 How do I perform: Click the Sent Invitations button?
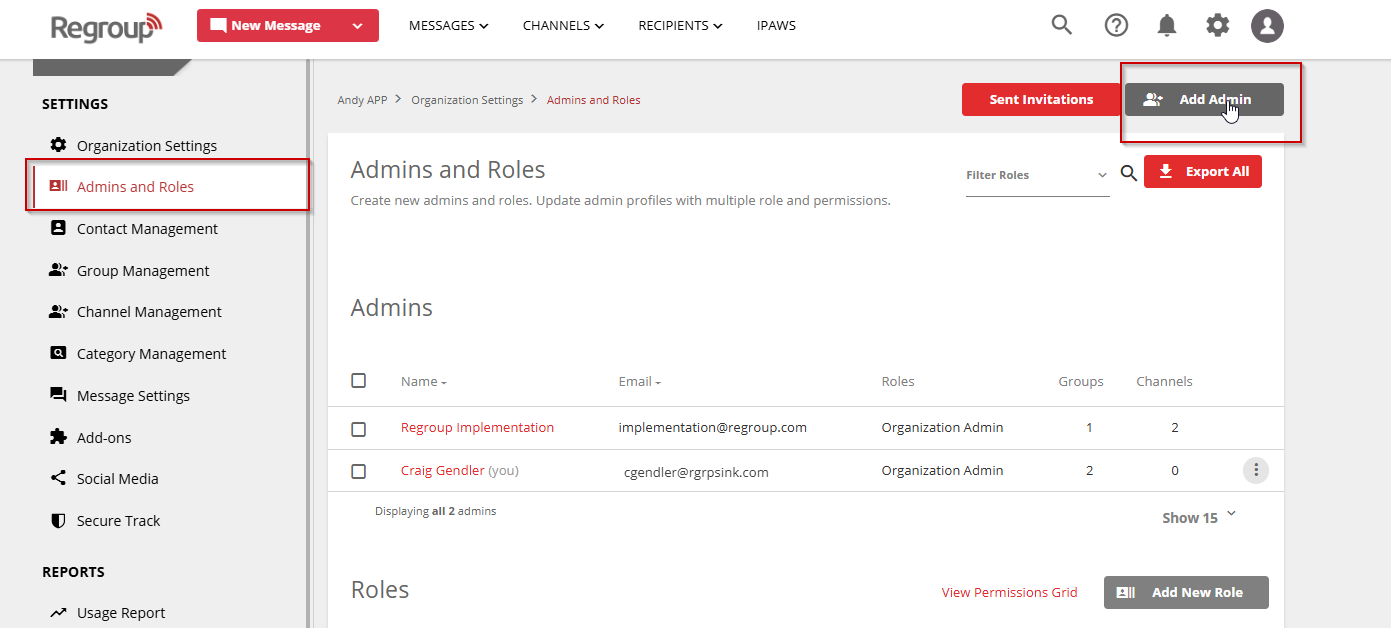click(1041, 99)
